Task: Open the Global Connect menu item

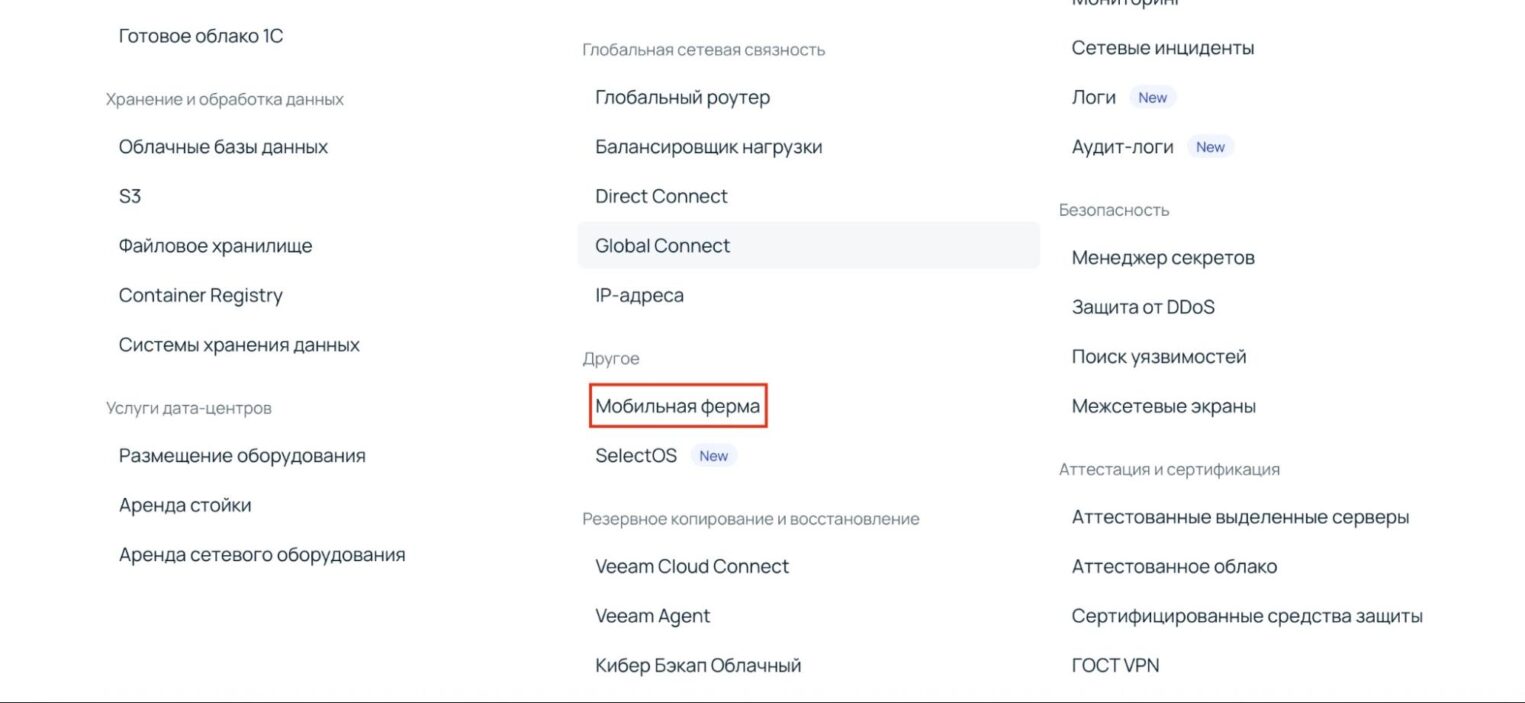Action: click(x=663, y=246)
